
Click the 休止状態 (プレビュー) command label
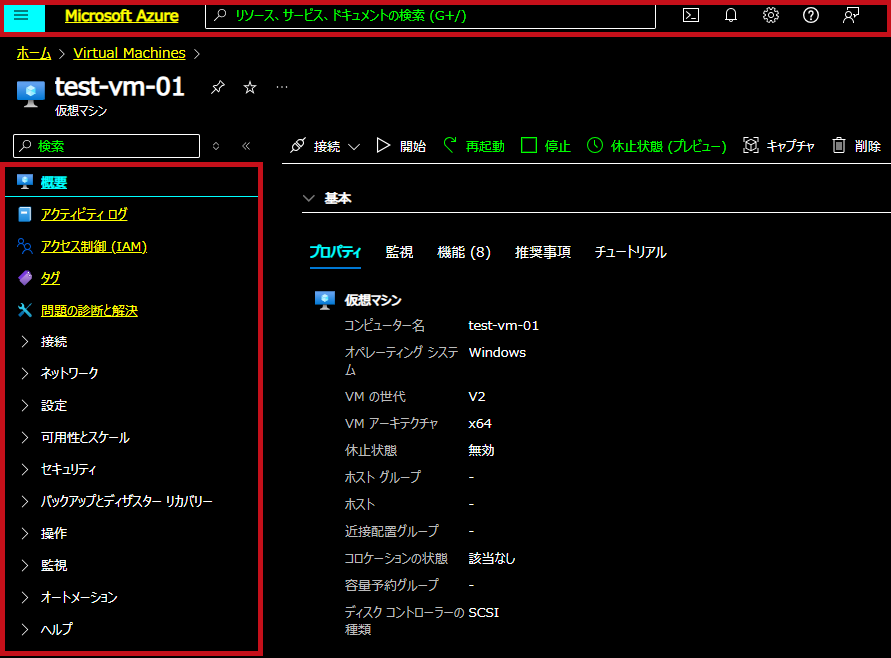pyautogui.click(x=668, y=146)
